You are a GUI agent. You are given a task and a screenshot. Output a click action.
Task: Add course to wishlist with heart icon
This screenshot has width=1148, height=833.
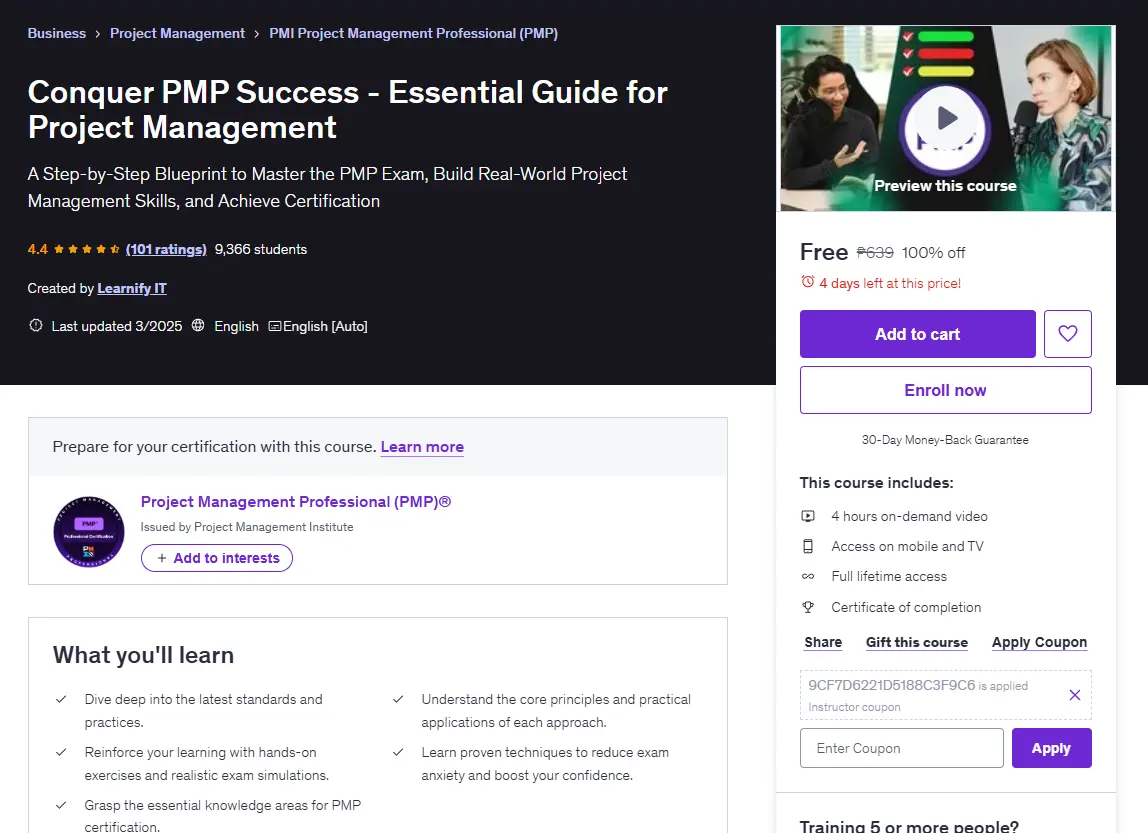[x=1067, y=334]
